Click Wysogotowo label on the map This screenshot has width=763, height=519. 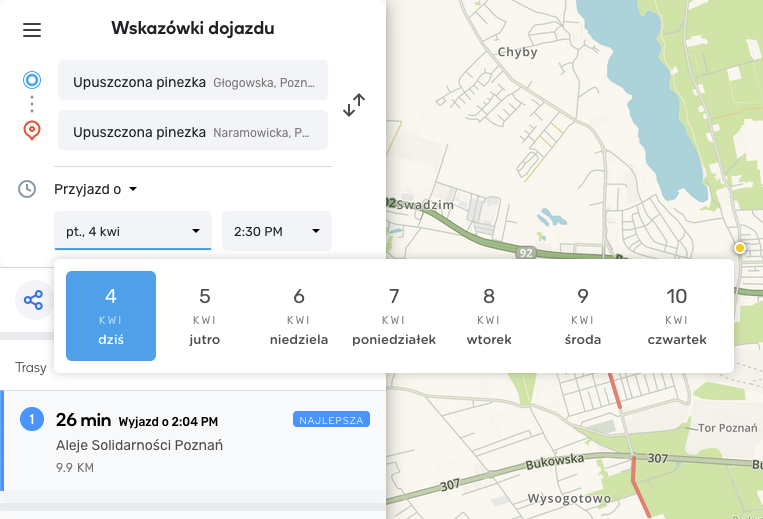click(x=569, y=499)
